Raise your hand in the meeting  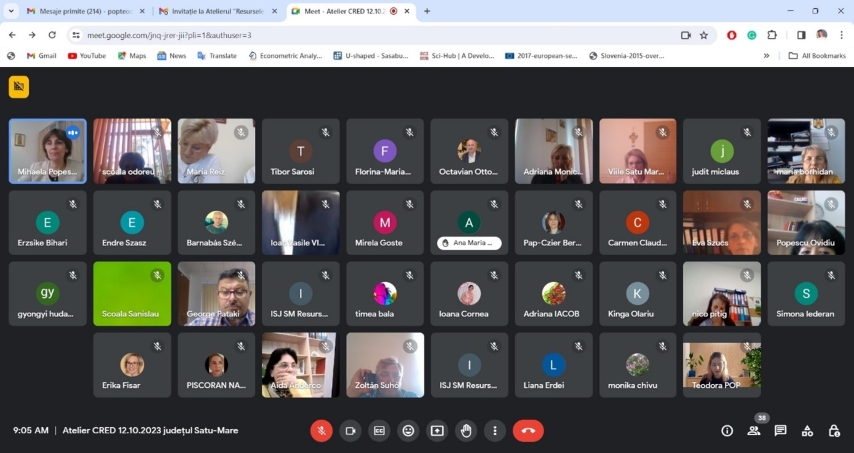click(466, 430)
